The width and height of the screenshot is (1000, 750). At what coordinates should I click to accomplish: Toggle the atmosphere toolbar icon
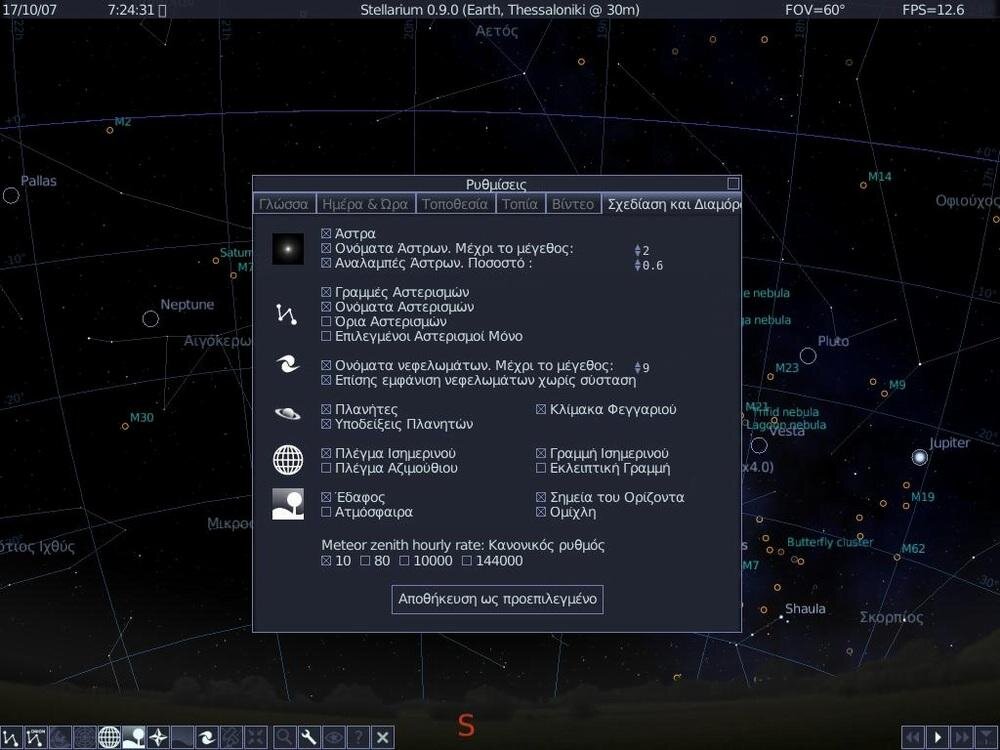[183, 737]
